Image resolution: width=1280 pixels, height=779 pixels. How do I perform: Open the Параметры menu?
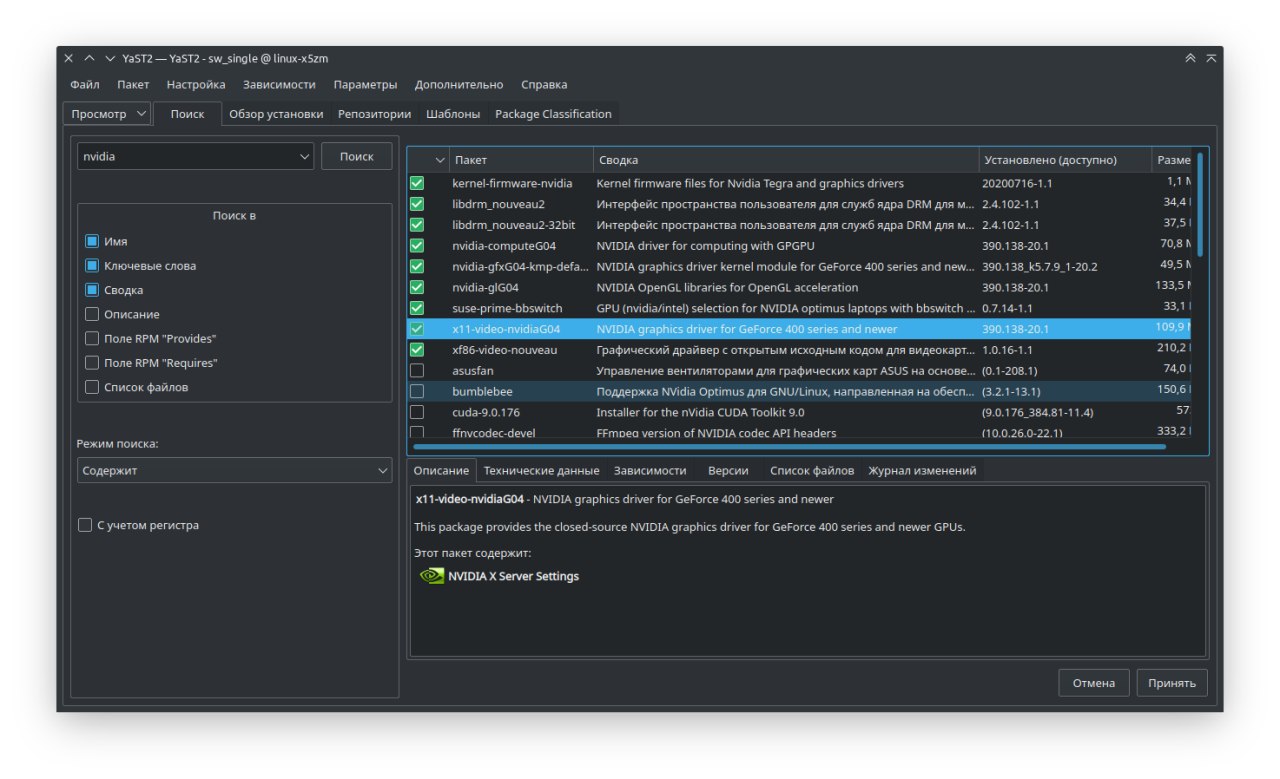(x=365, y=85)
